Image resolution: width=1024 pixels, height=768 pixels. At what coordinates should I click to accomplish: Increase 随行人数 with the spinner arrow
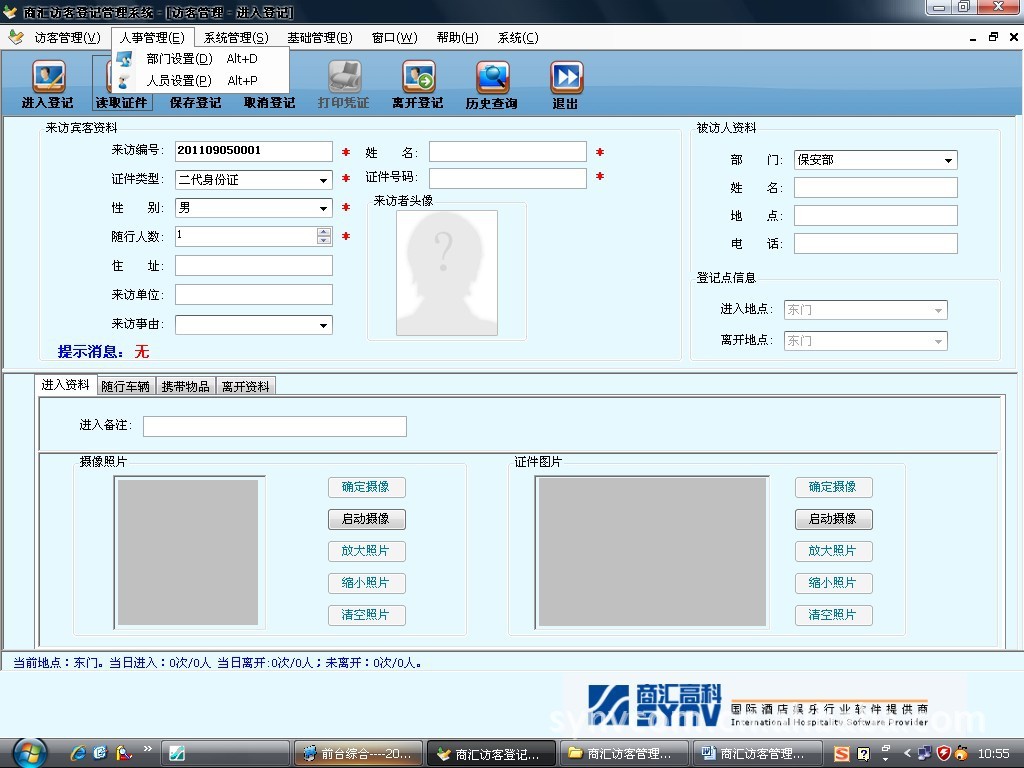tap(323, 232)
